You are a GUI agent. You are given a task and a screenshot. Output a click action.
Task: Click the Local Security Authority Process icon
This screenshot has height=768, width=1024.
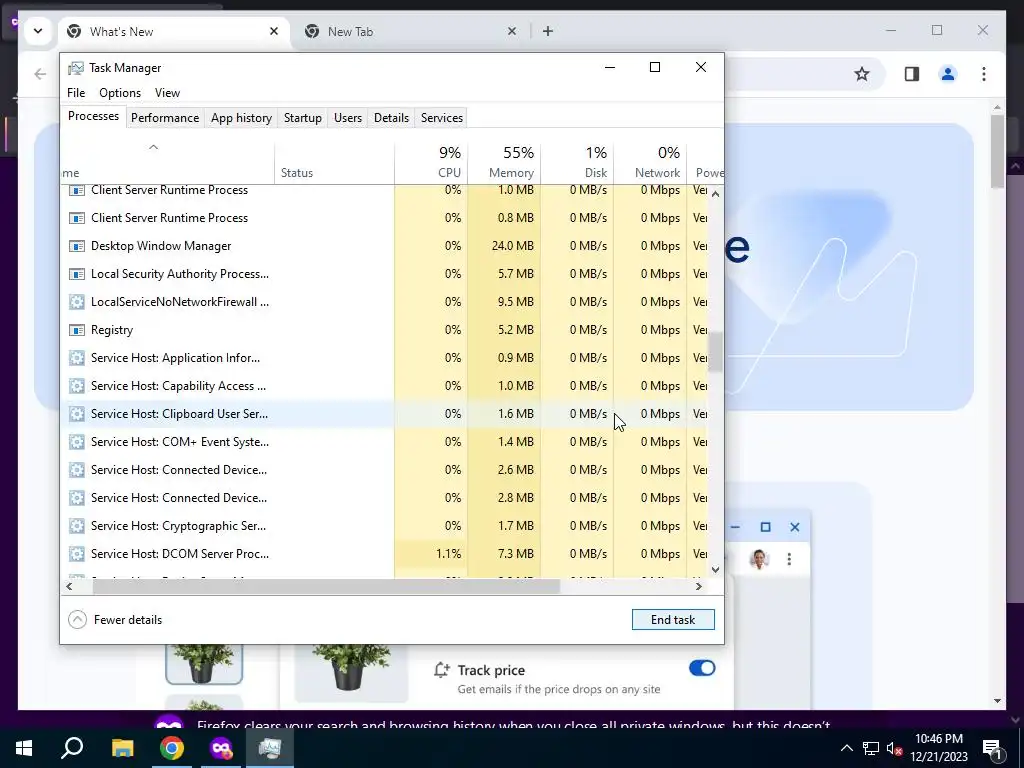(77, 274)
